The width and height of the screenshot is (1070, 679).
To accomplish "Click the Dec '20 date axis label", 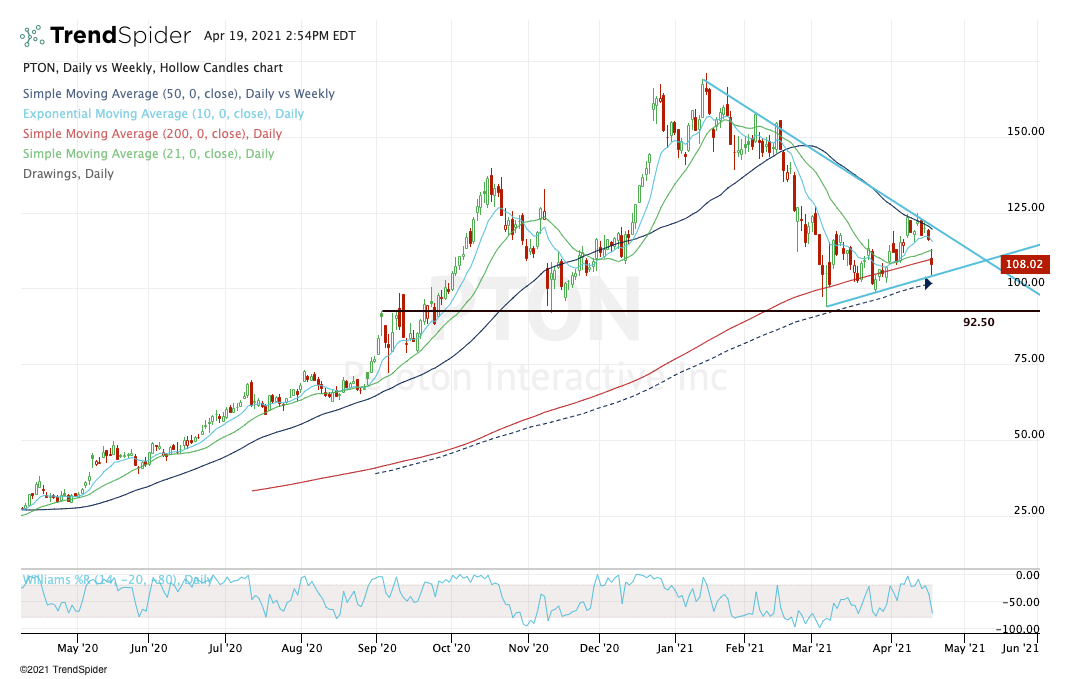I will 599,648.
